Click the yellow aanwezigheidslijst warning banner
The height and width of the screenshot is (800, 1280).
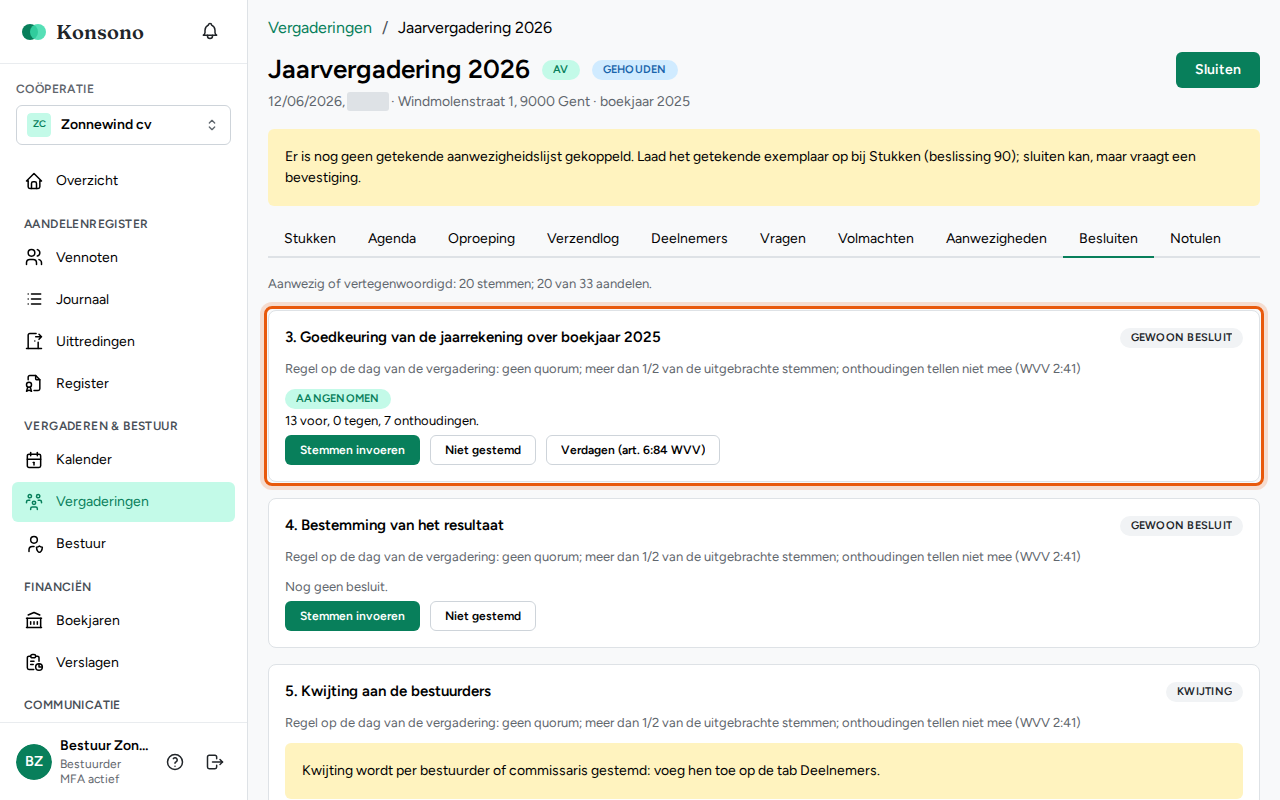tap(764, 168)
